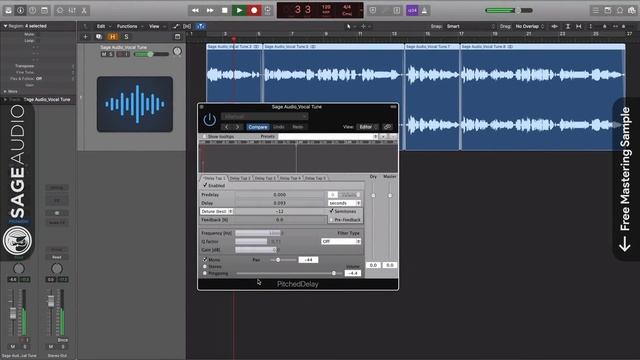Click the plugin link chain icon

387,127
